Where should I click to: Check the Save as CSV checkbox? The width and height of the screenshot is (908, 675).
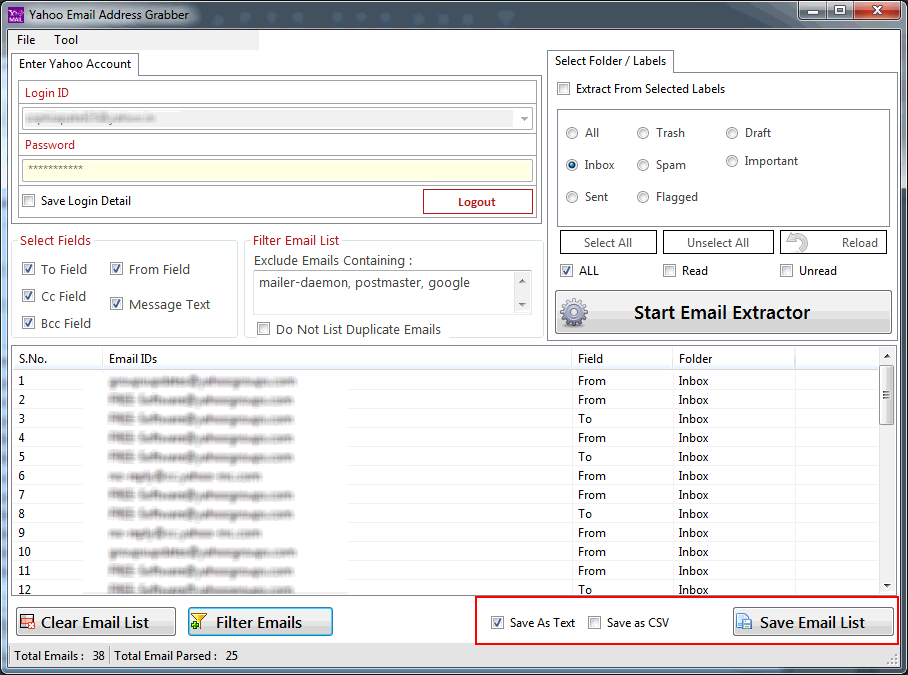click(594, 622)
